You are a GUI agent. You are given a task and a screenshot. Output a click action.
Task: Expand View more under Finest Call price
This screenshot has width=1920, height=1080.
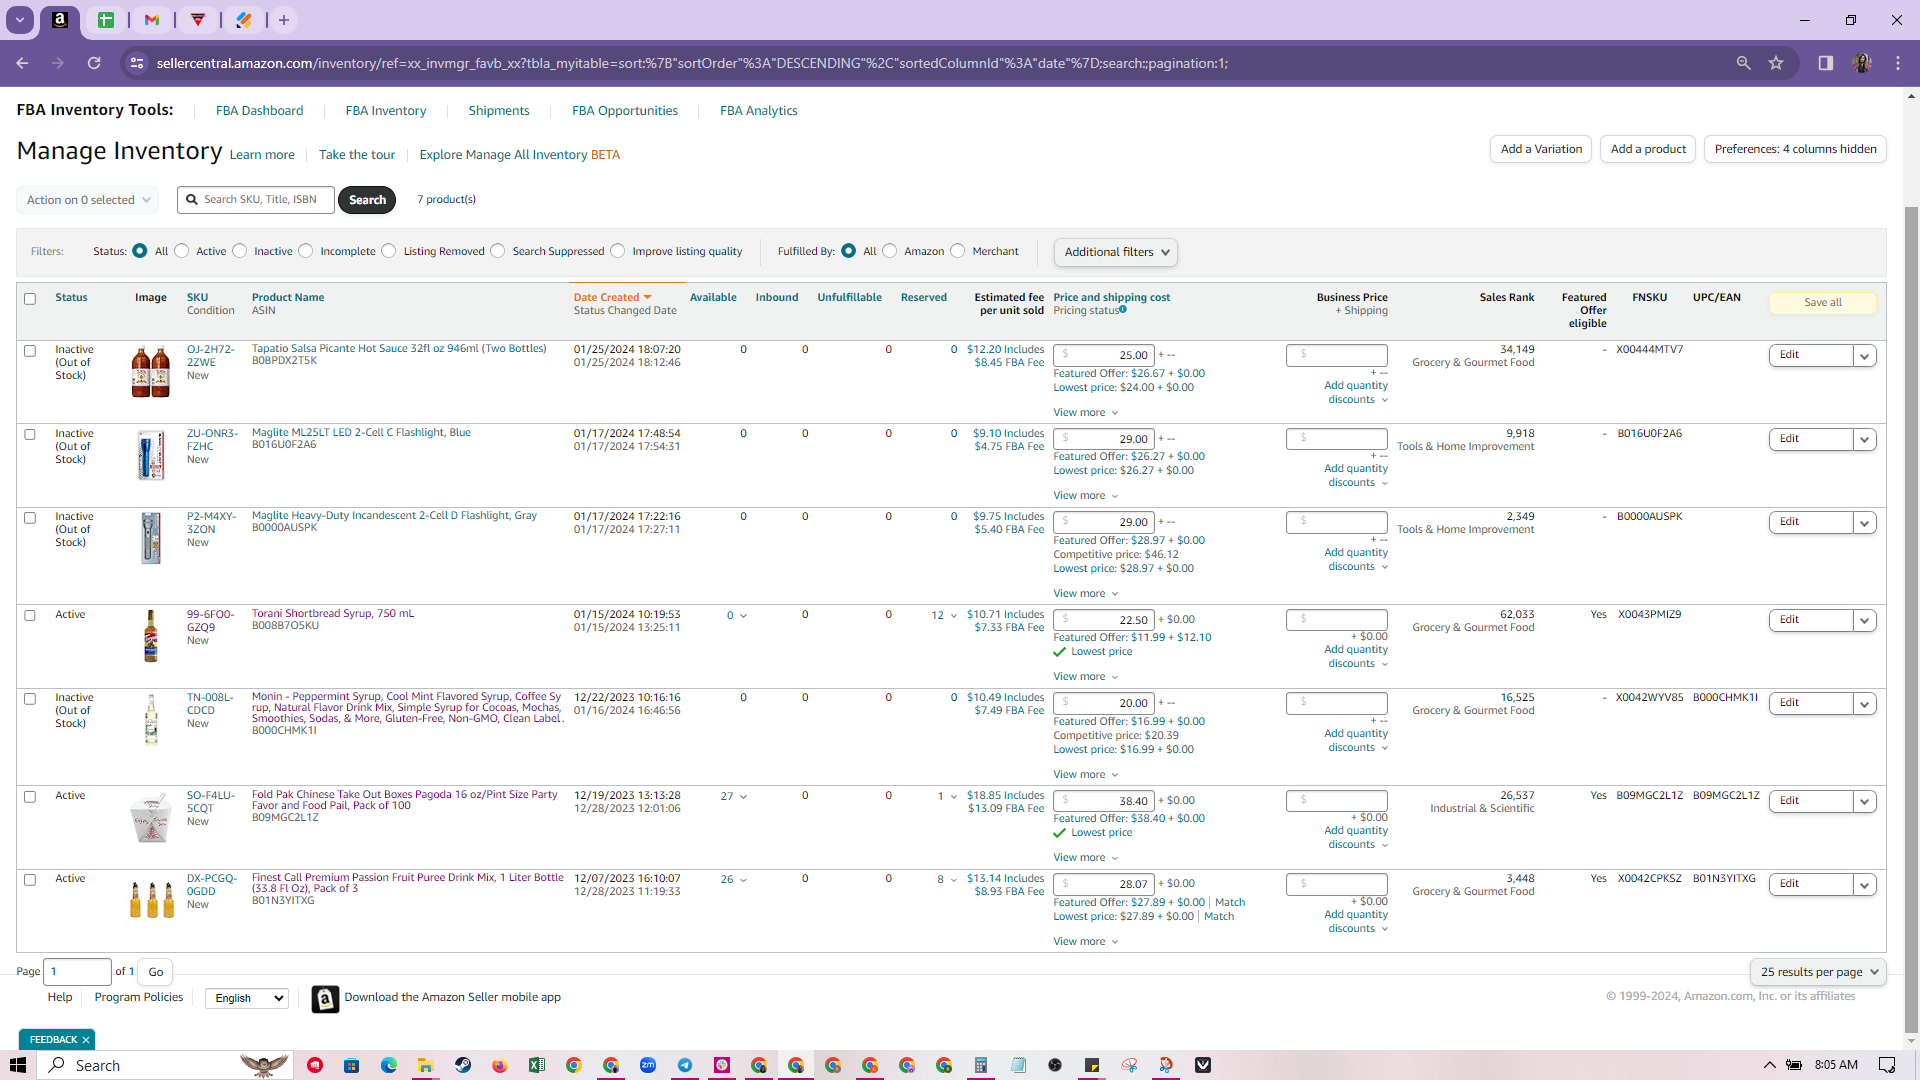pos(1086,942)
